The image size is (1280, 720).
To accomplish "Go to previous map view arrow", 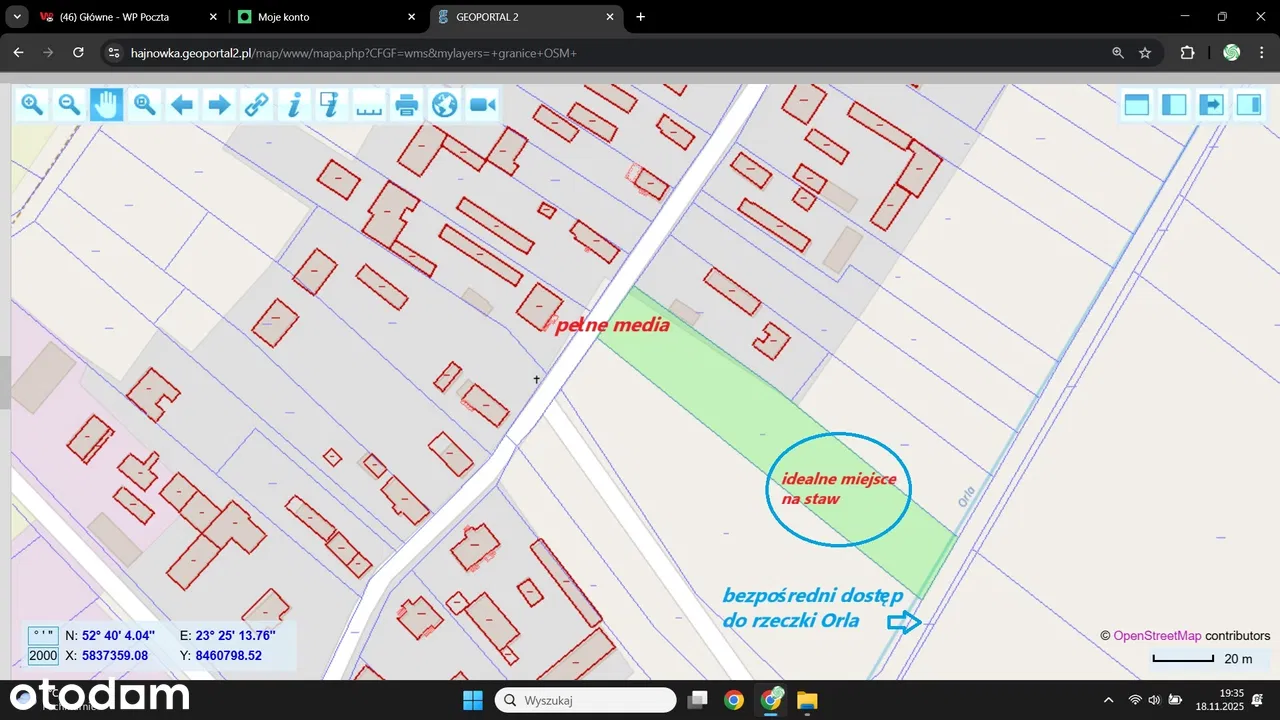I will [x=182, y=105].
